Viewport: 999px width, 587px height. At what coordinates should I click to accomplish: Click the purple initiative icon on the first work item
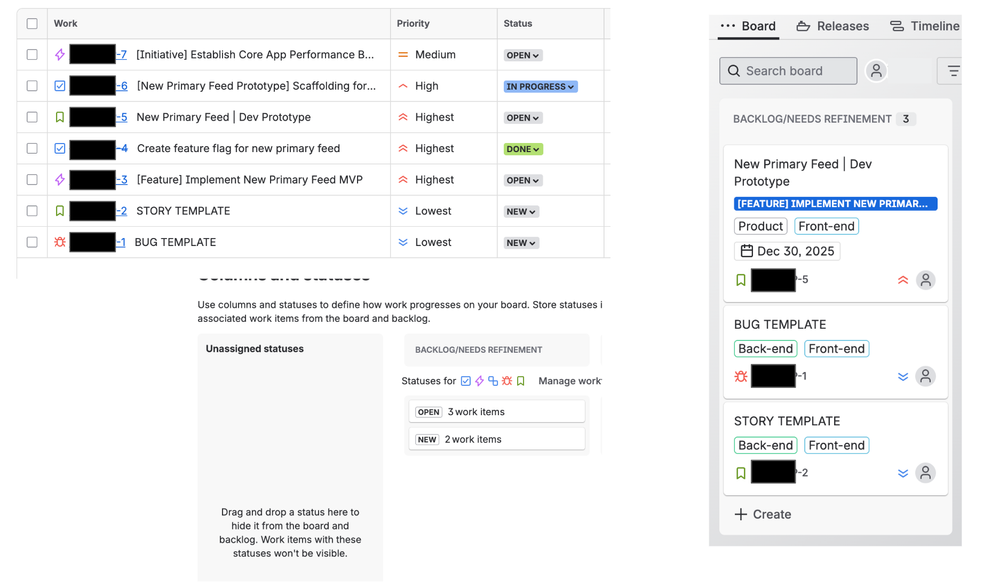(60, 54)
